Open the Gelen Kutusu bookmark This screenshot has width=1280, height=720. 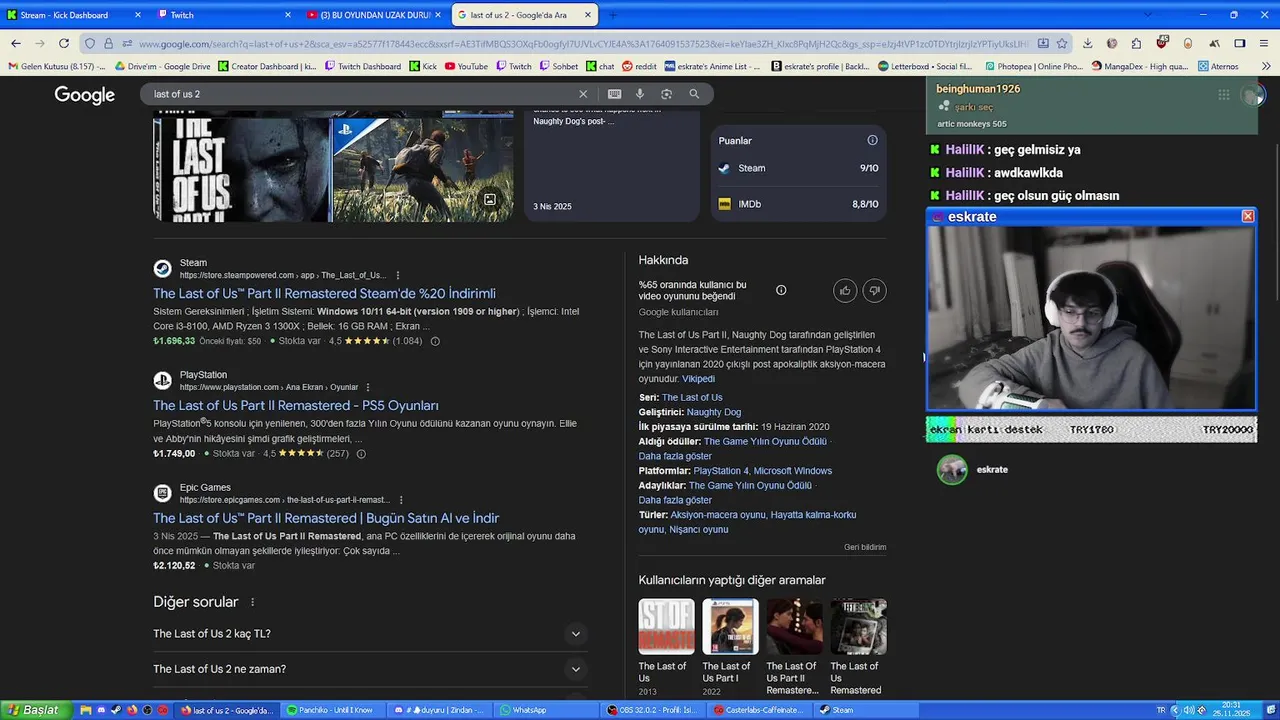pyautogui.click(x=57, y=66)
